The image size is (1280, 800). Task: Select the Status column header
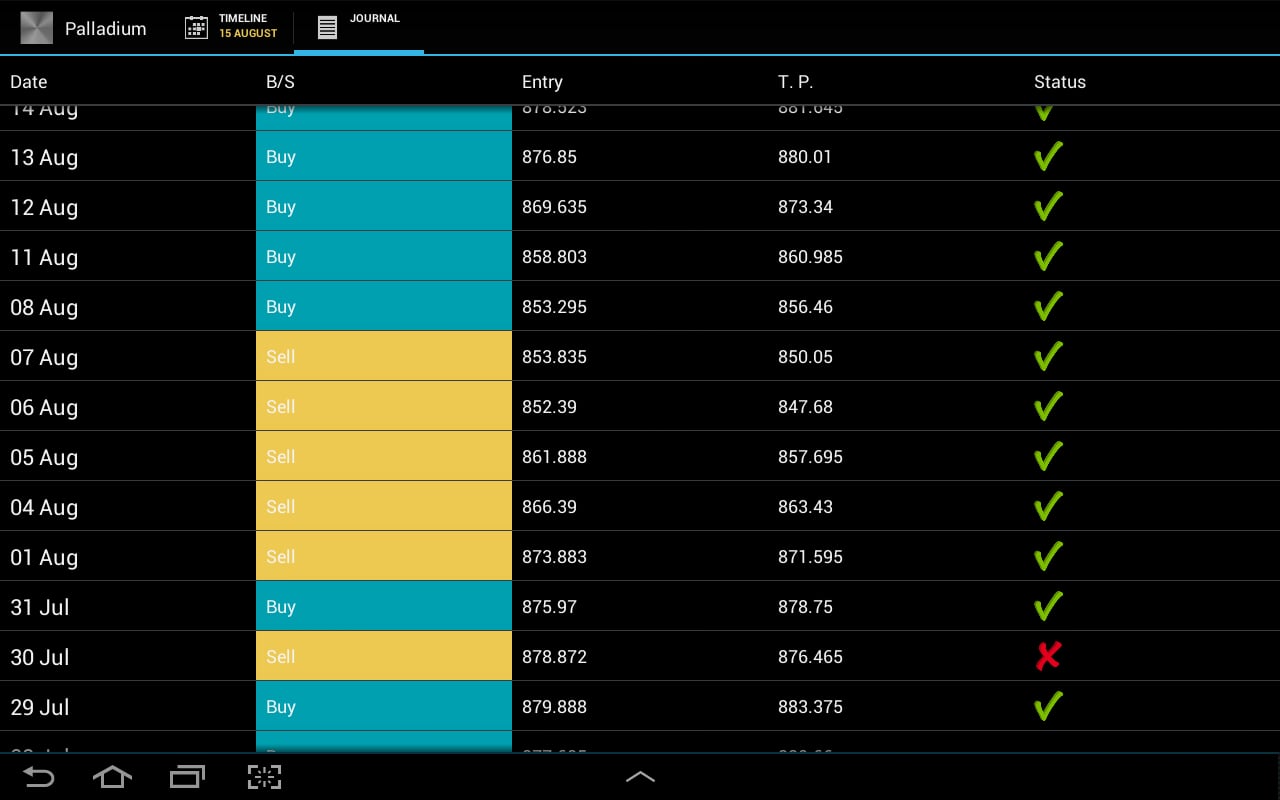click(x=1060, y=82)
